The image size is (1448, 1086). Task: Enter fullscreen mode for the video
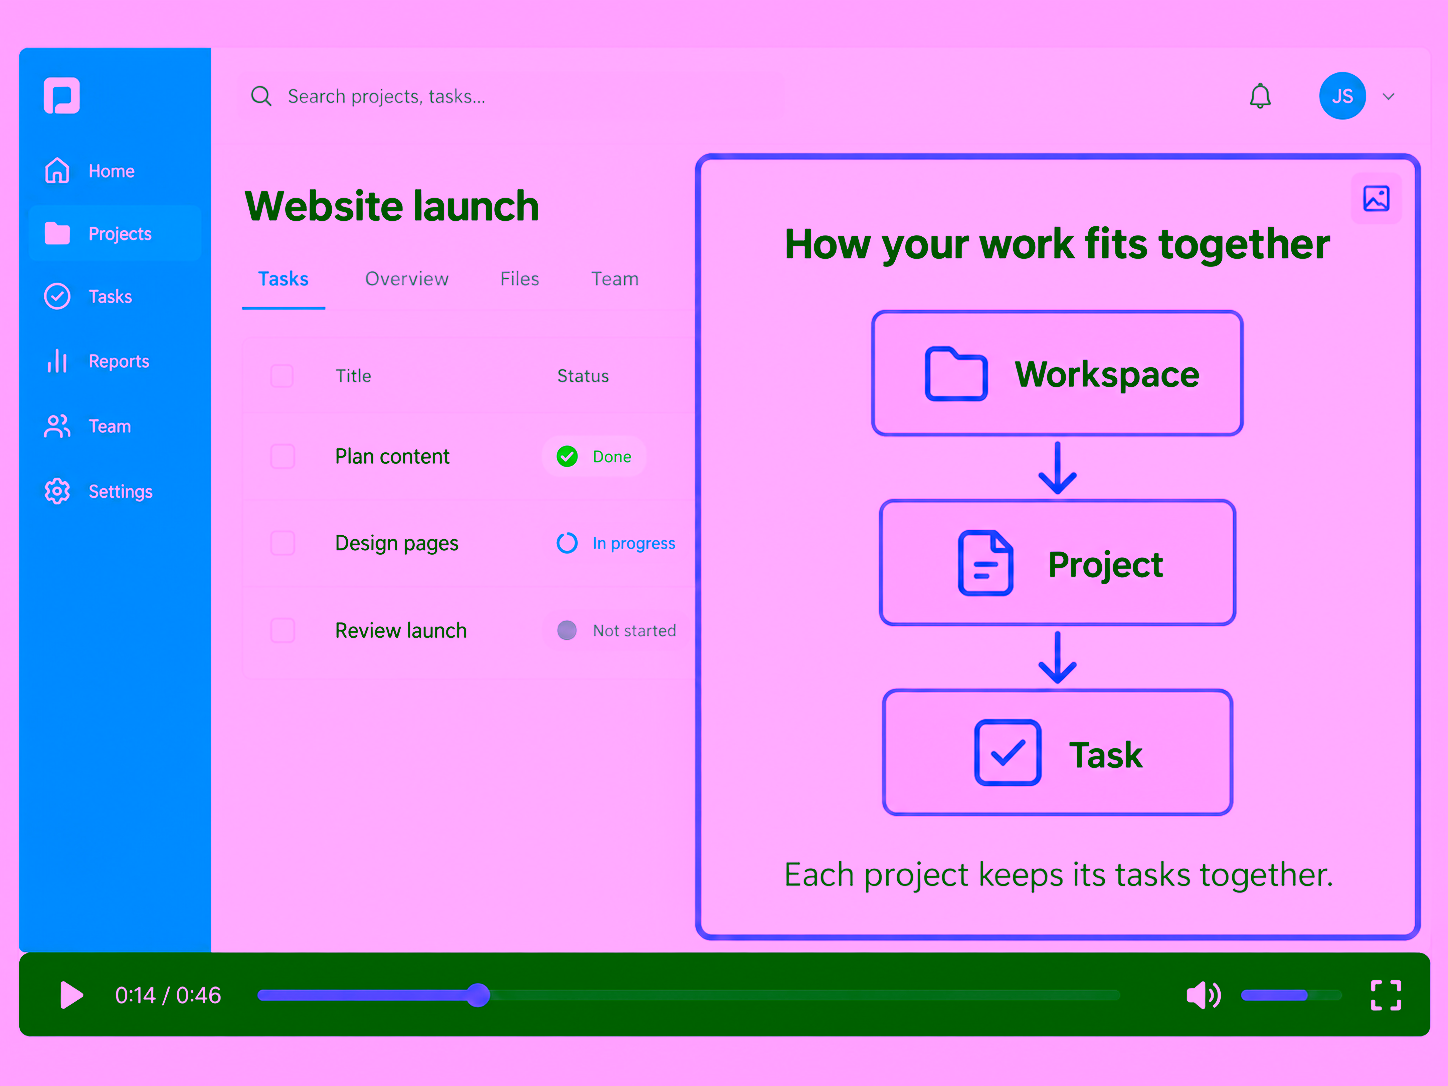pyautogui.click(x=1386, y=995)
